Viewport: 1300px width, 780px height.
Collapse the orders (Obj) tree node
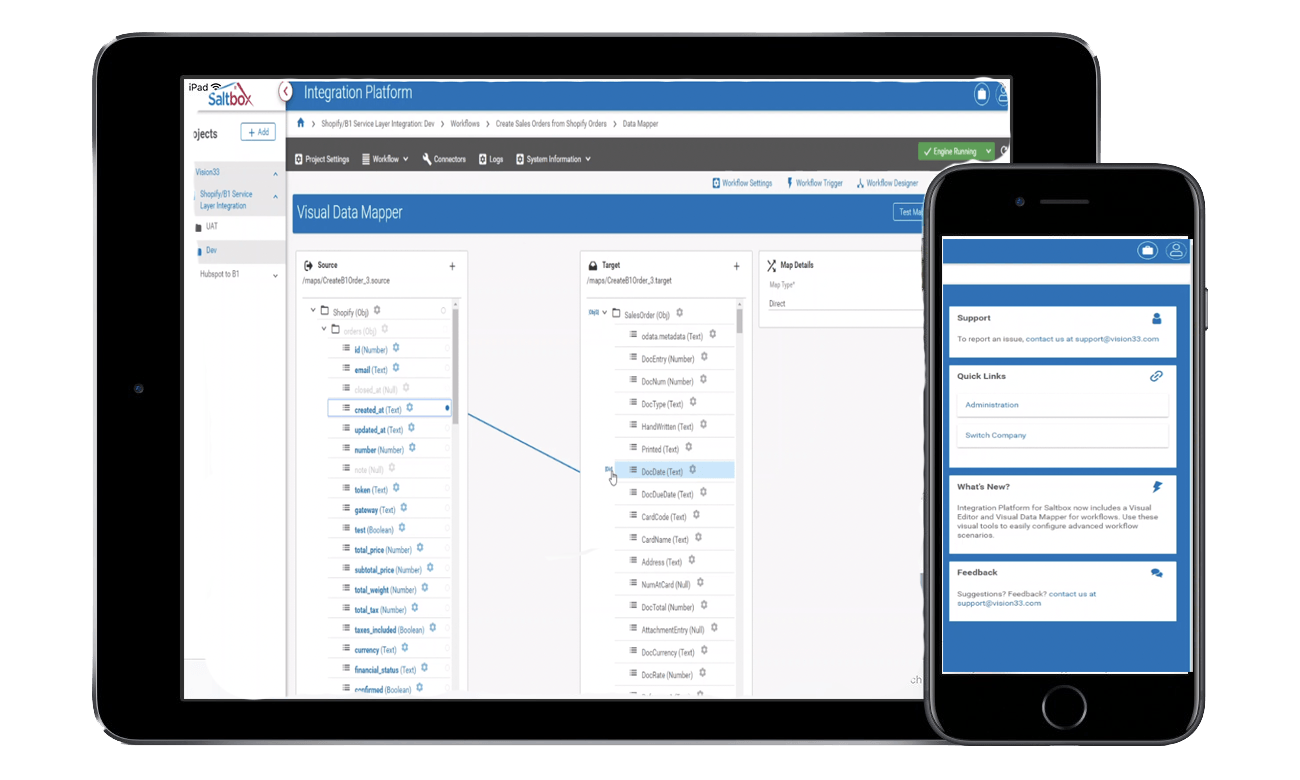(x=324, y=329)
